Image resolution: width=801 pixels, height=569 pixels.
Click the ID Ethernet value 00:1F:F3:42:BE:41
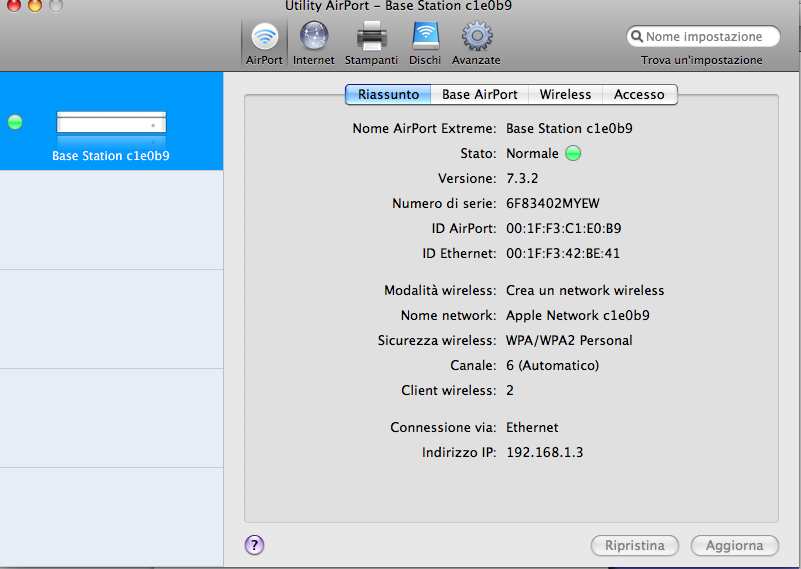tap(563, 253)
